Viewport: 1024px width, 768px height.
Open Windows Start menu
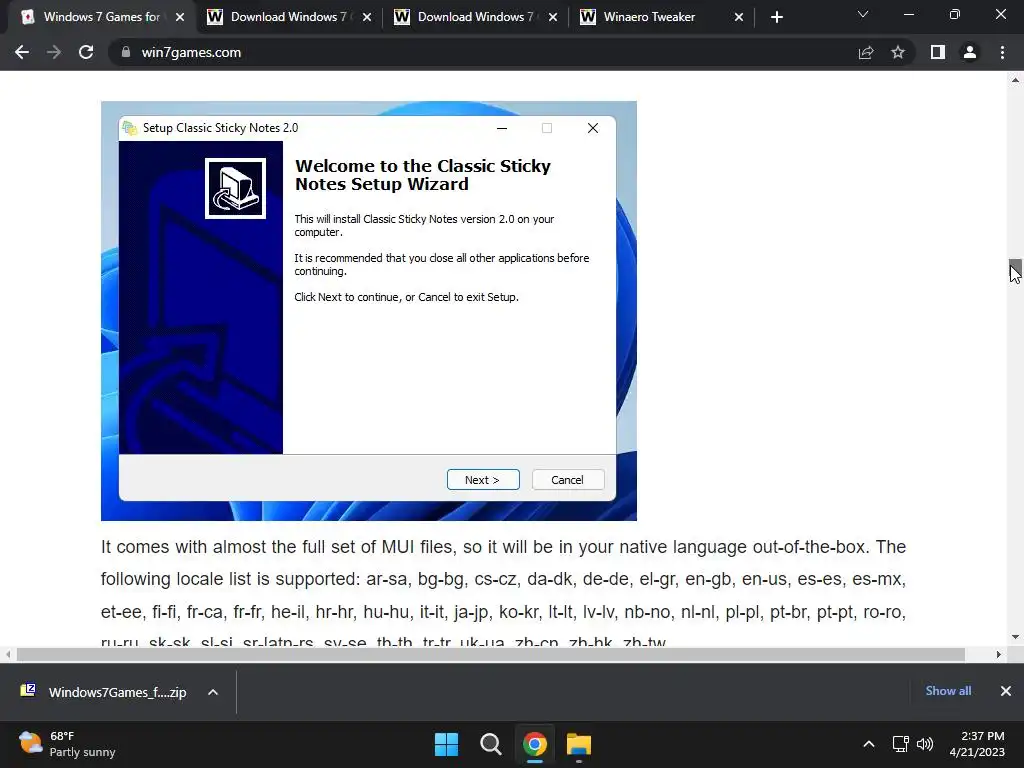tap(447, 744)
